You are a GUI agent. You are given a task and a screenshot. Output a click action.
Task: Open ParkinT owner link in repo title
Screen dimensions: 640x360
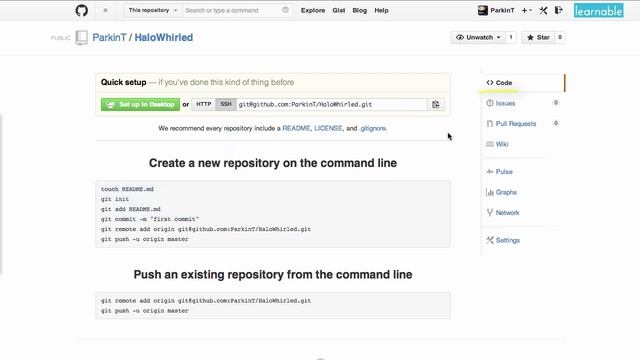click(109, 38)
